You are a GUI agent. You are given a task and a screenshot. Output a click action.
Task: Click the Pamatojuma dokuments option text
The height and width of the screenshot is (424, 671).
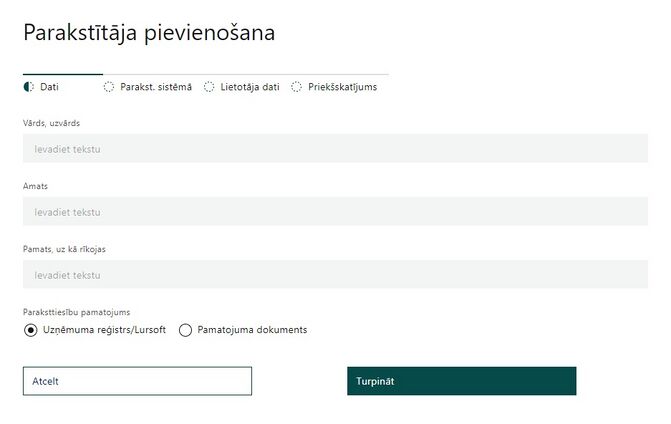[252, 330]
